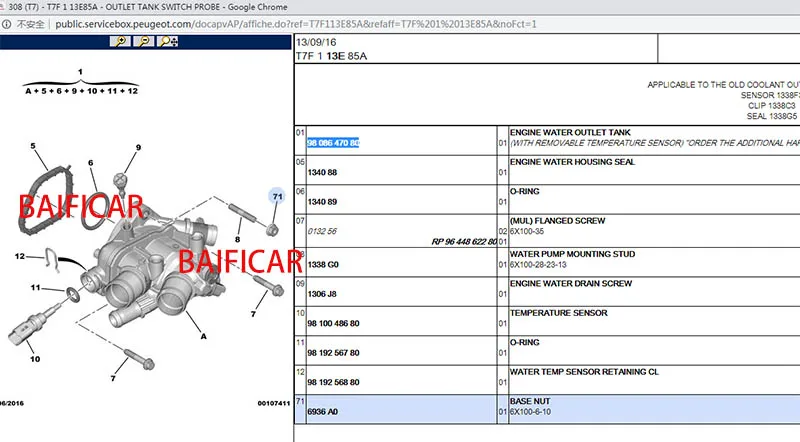Image resolution: width=800 pixels, height=442 pixels.
Task: Click 'ENGINE WATER OUTLET TANK' description
Action: pos(570,132)
